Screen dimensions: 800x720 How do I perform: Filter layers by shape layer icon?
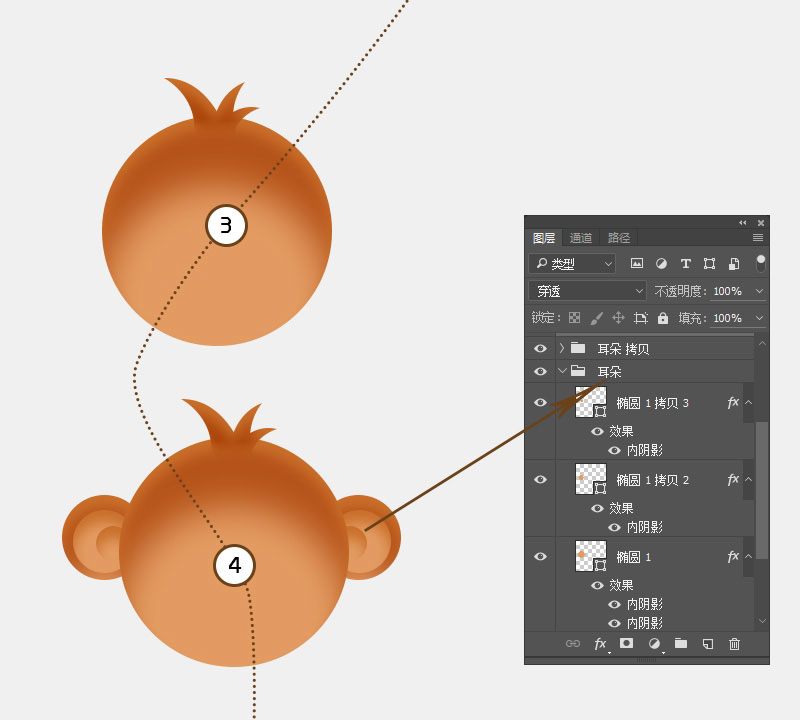[709, 263]
